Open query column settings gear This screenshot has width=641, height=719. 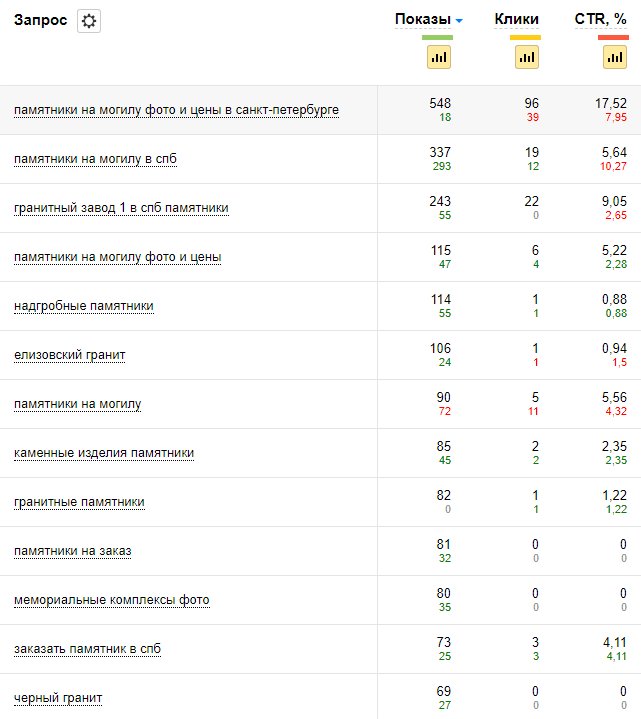89,21
